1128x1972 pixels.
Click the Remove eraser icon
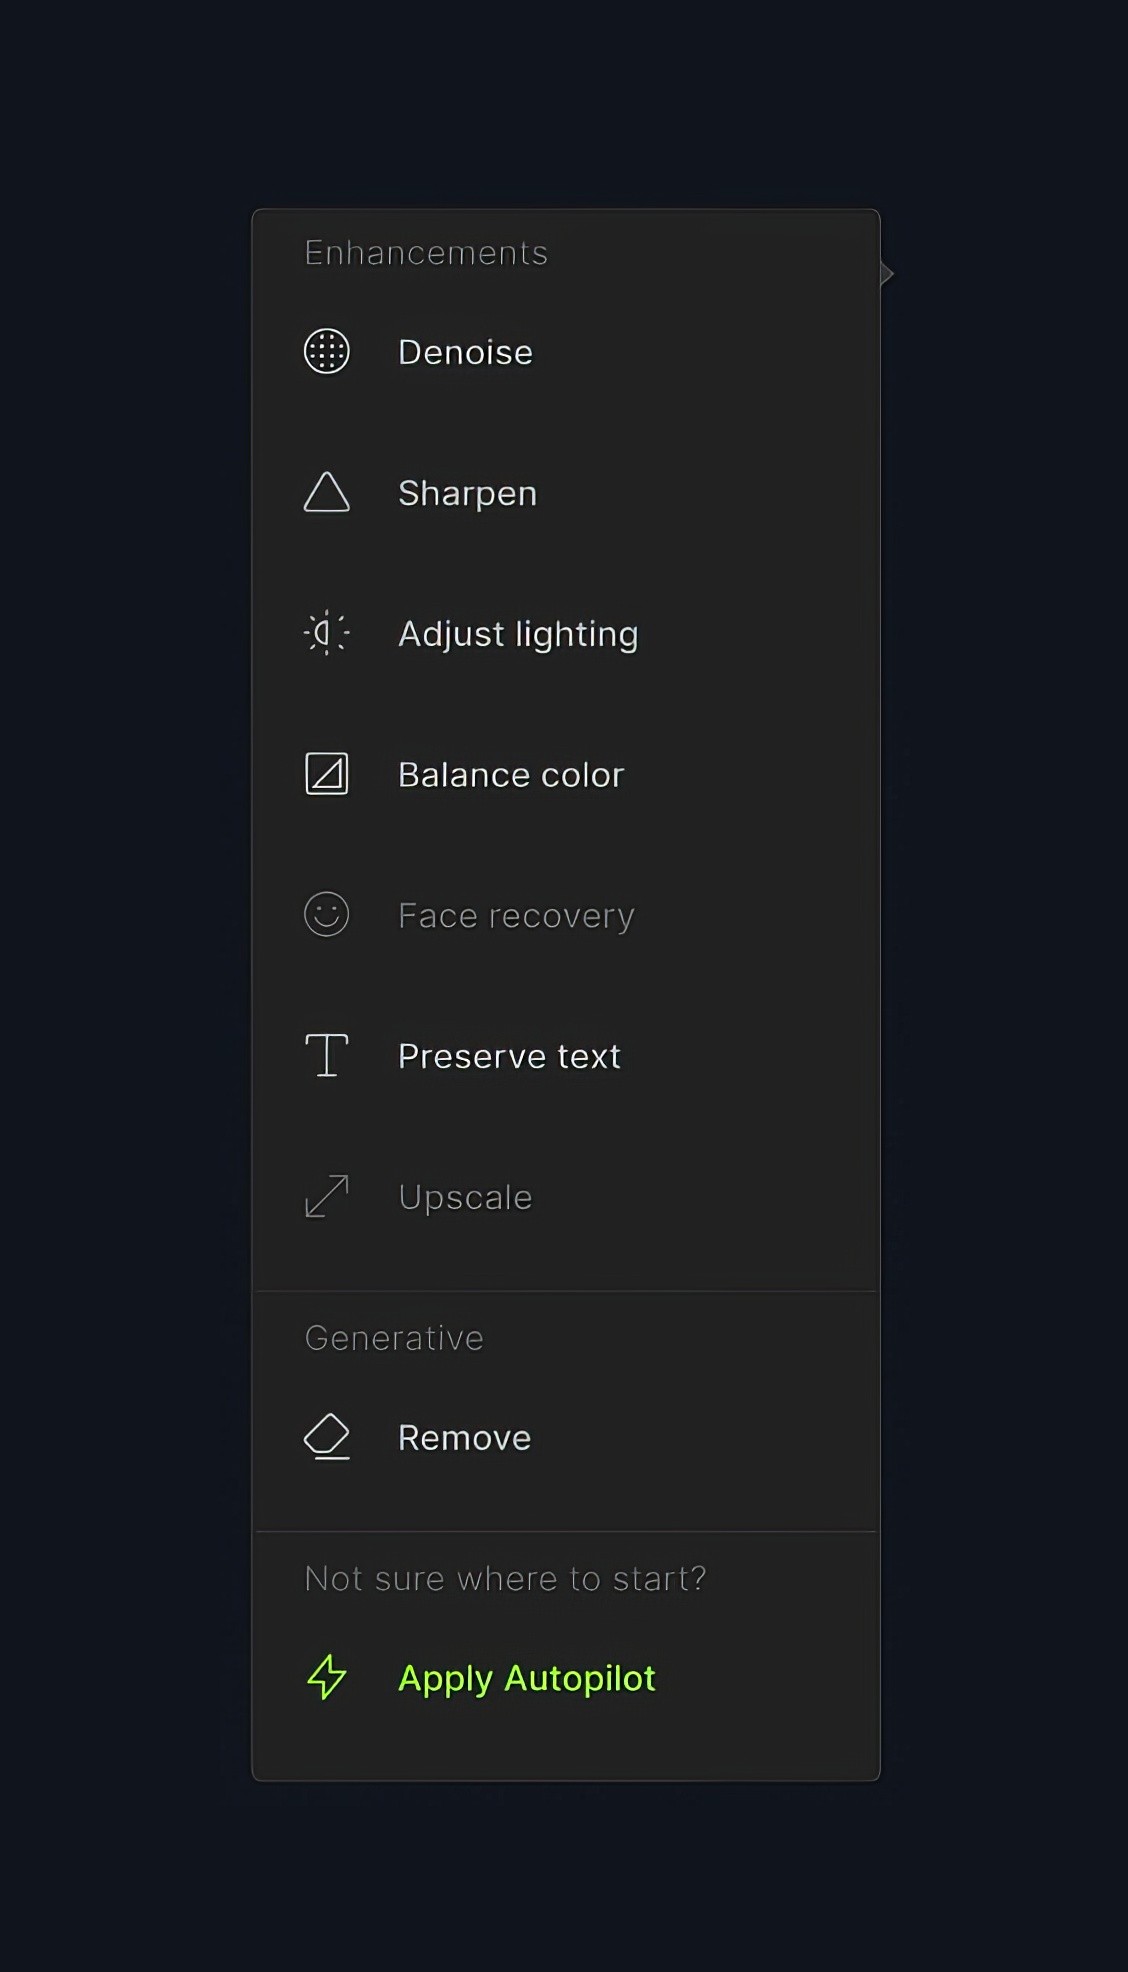point(325,1437)
